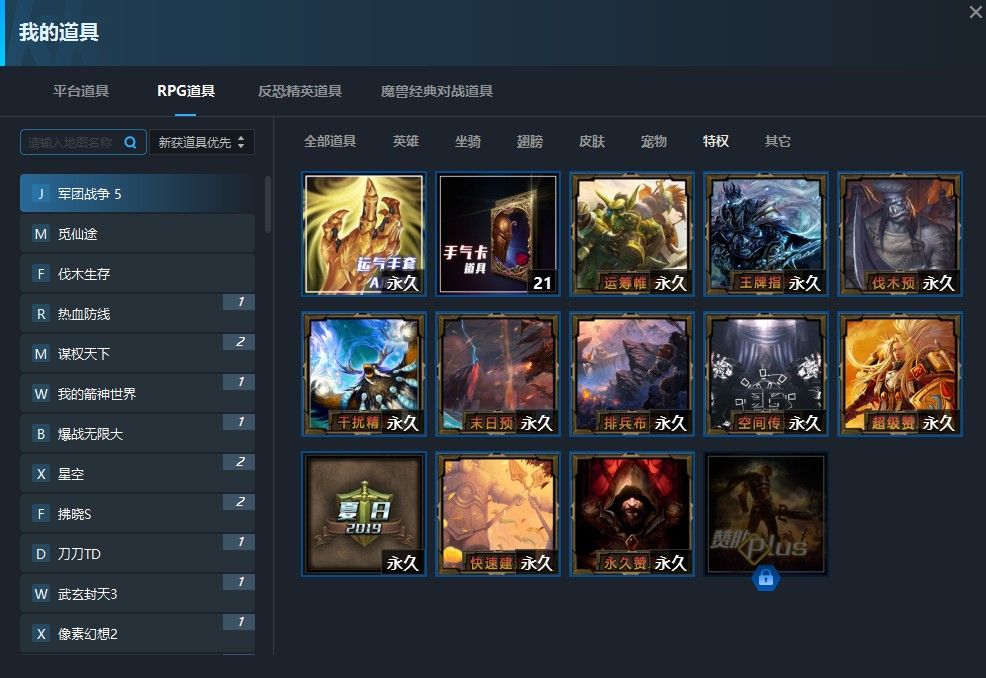Click the search magnifier icon
This screenshot has height=678, width=986.
click(130, 142)
